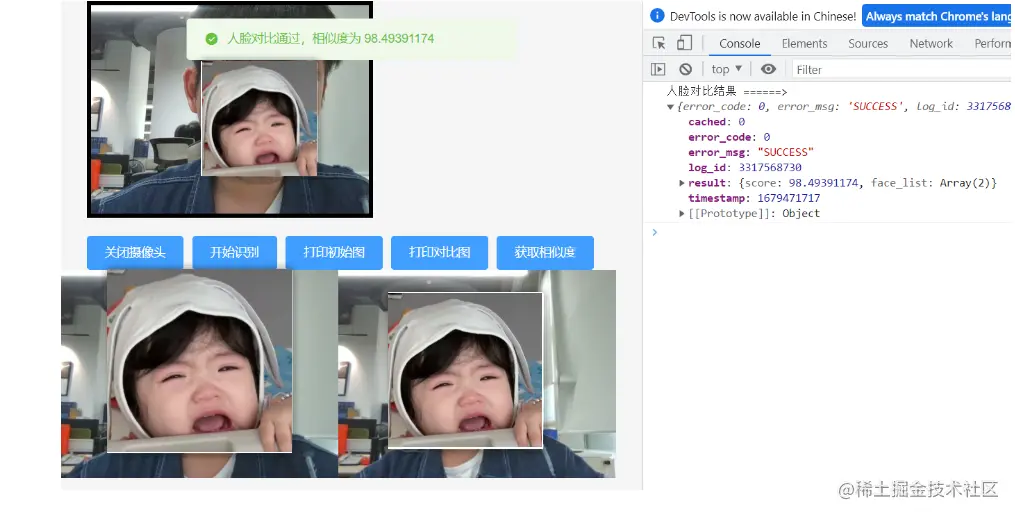
Task: Click the timestamp value 1679471717
Action: [x=788, y=198]
